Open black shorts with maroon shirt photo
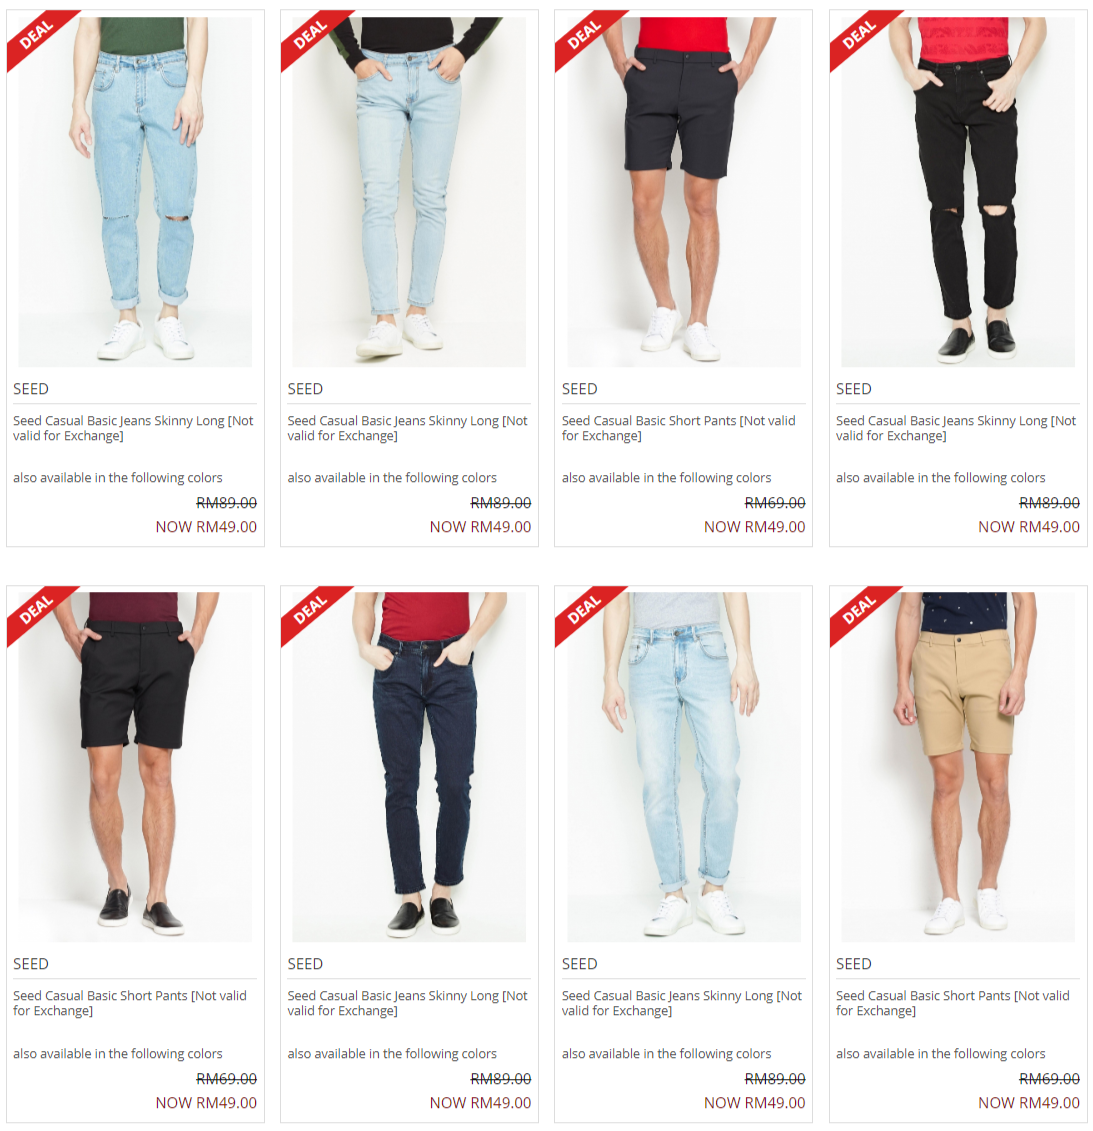 click(x=136, y=767)
